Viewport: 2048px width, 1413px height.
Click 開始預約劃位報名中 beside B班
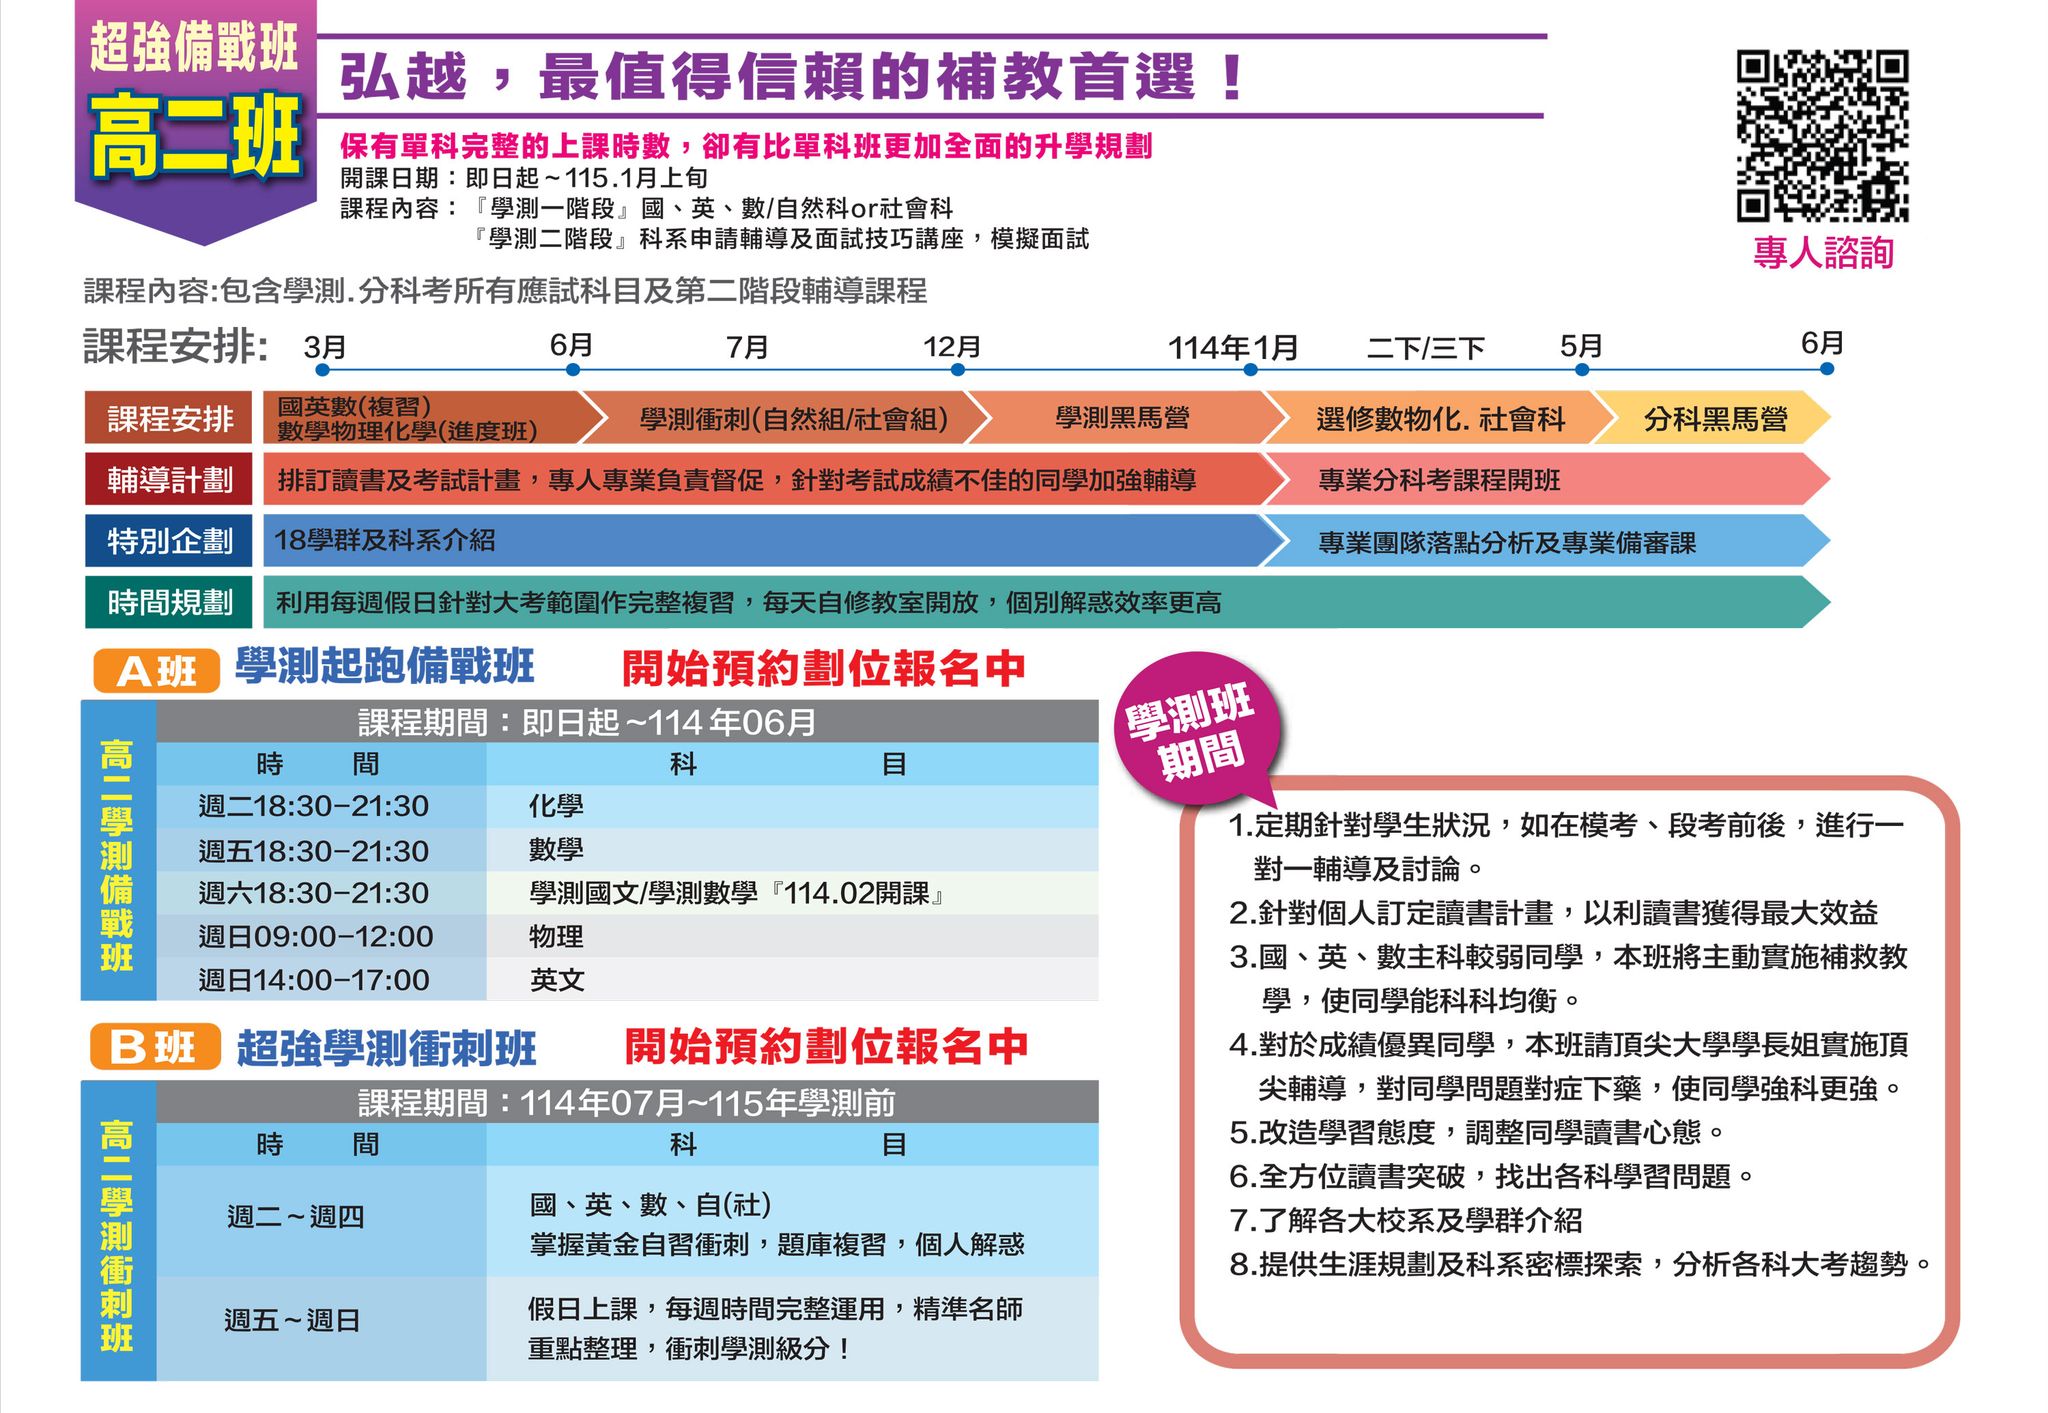tap(826, 1047)
